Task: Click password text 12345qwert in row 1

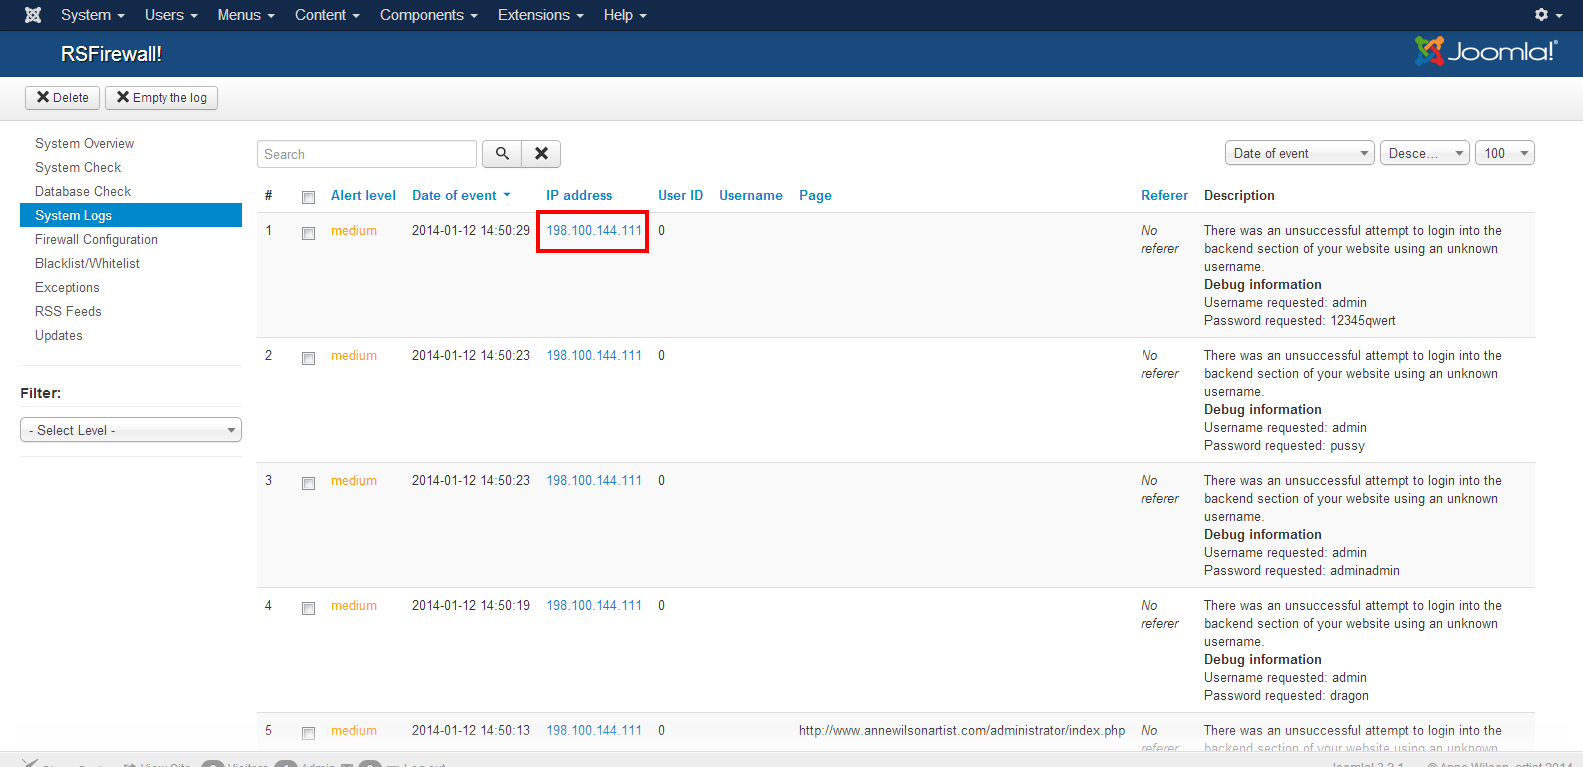Action: (x=1363, y=320)
